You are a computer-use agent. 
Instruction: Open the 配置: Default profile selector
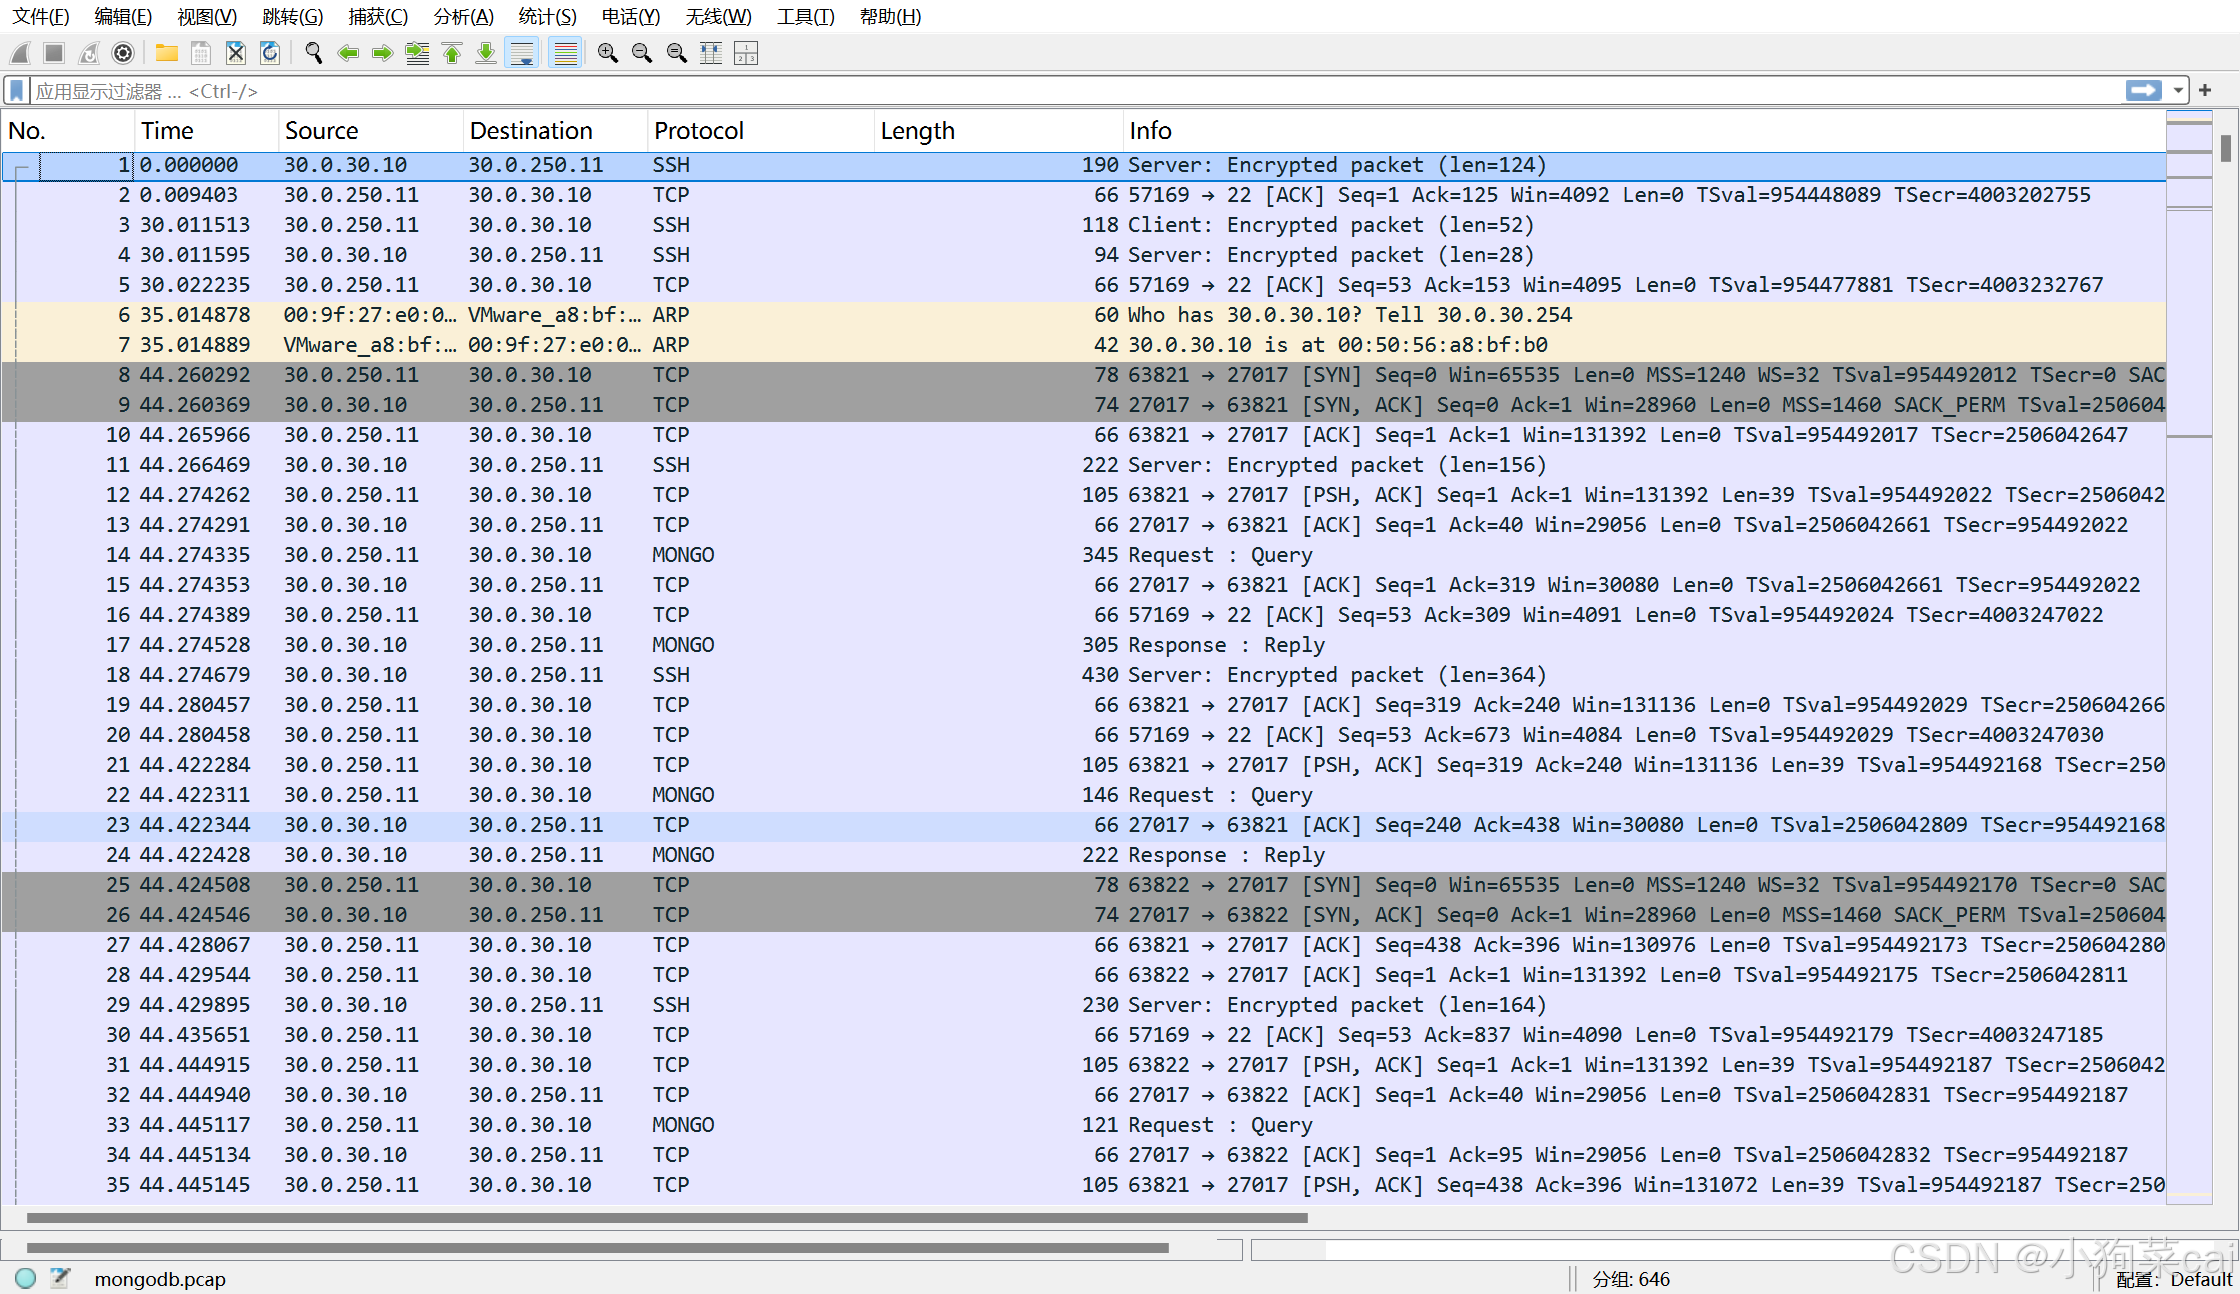pyautogui.click(x=2174, y=1279)
